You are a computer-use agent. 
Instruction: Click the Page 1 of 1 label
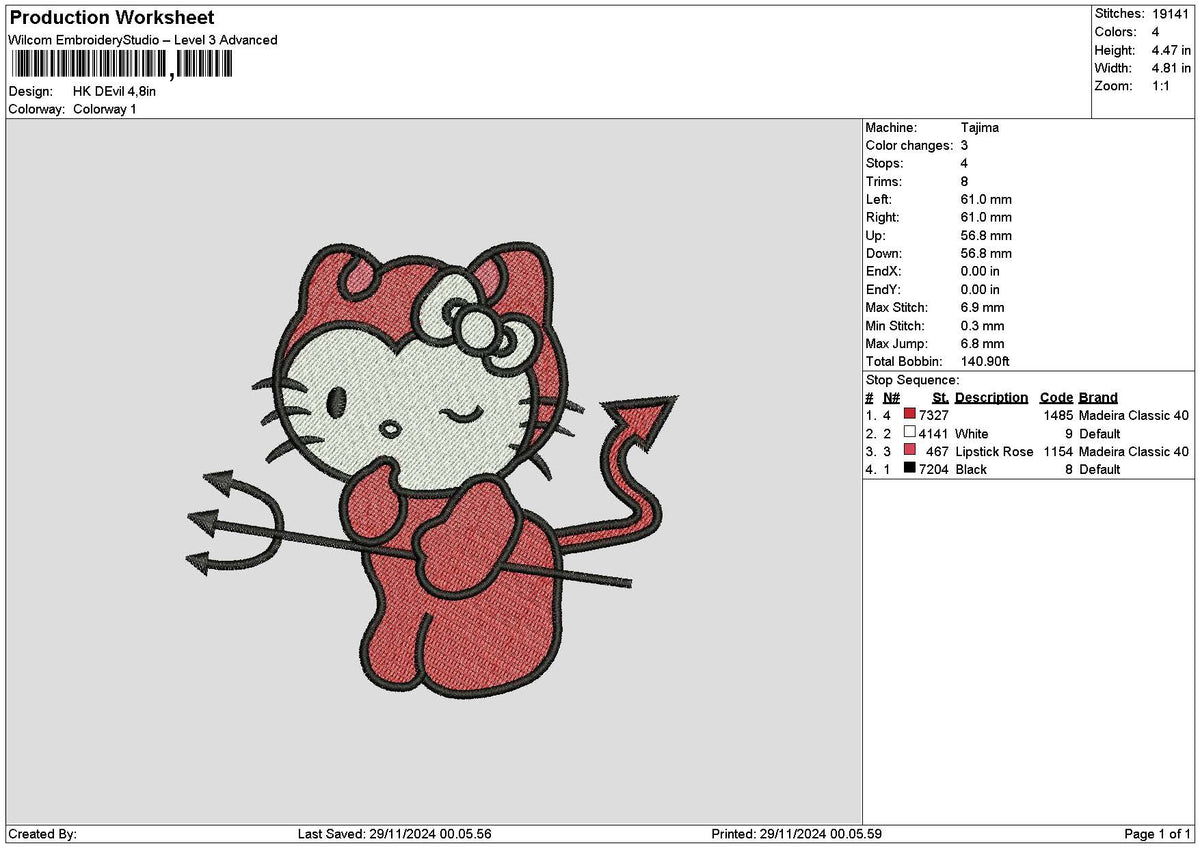(x=1156, y=835)
